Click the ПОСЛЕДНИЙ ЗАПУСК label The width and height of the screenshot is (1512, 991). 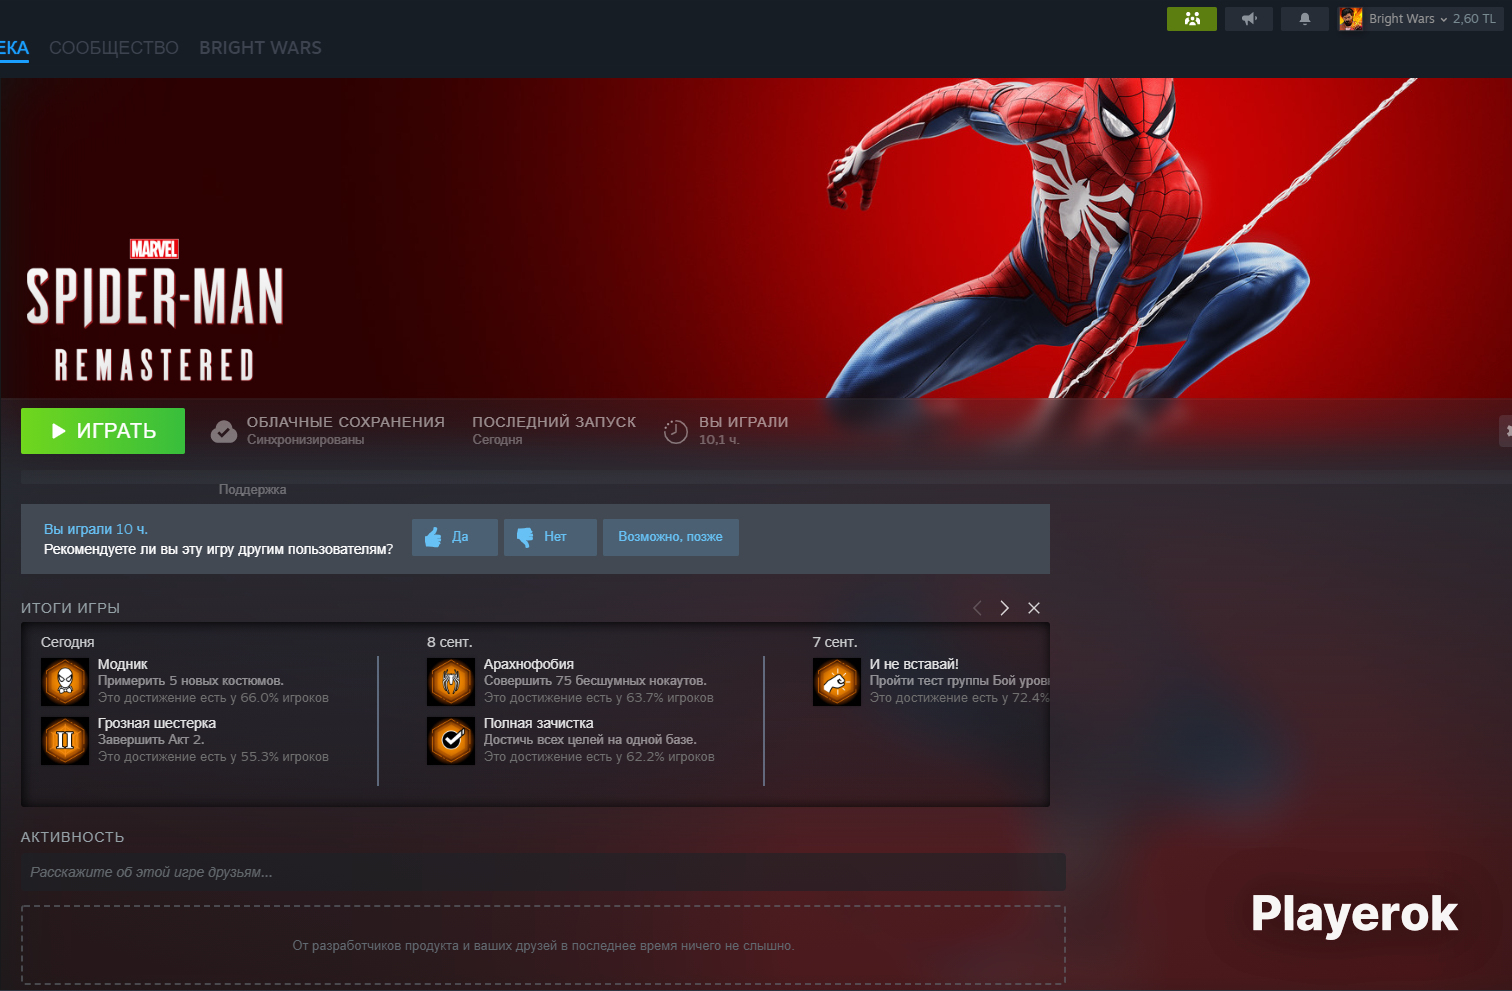[554, 422]
